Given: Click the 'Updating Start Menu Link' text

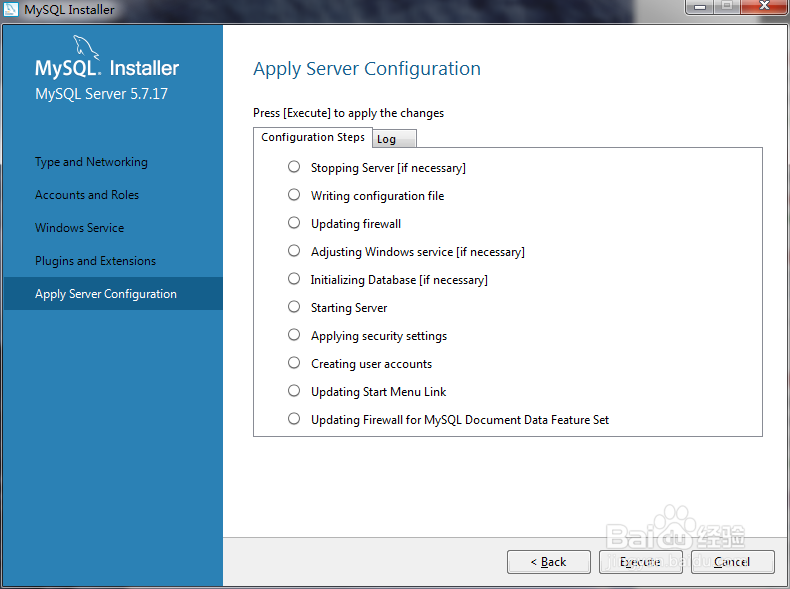Looking at the screenshot, I should coord(378,391).
